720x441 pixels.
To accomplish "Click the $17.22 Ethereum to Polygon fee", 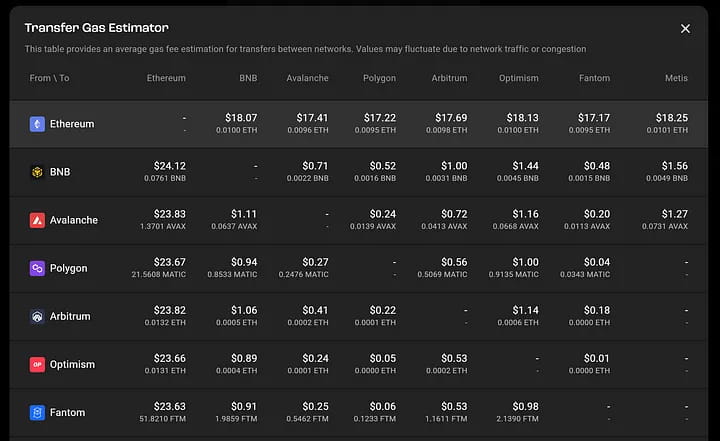I will click(380, 118).
